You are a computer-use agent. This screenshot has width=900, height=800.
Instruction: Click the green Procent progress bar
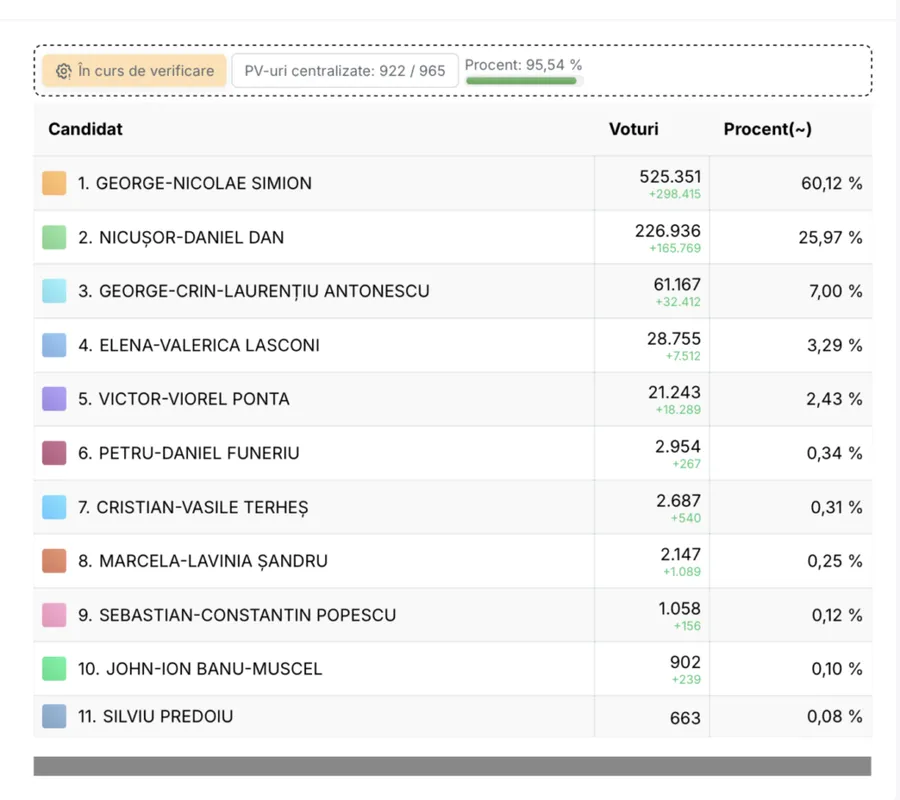[x=521, y=81]
